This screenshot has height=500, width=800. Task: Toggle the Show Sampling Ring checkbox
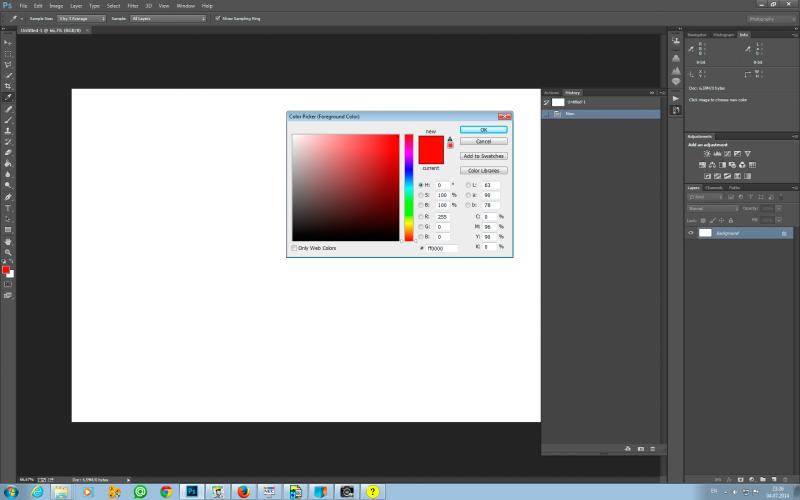[218, 18]
